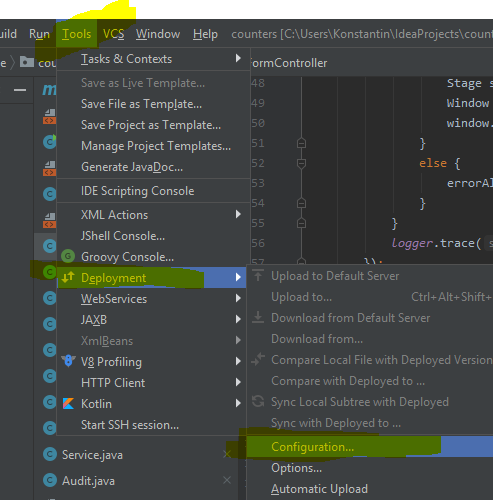Open Deployment Options

370,468
